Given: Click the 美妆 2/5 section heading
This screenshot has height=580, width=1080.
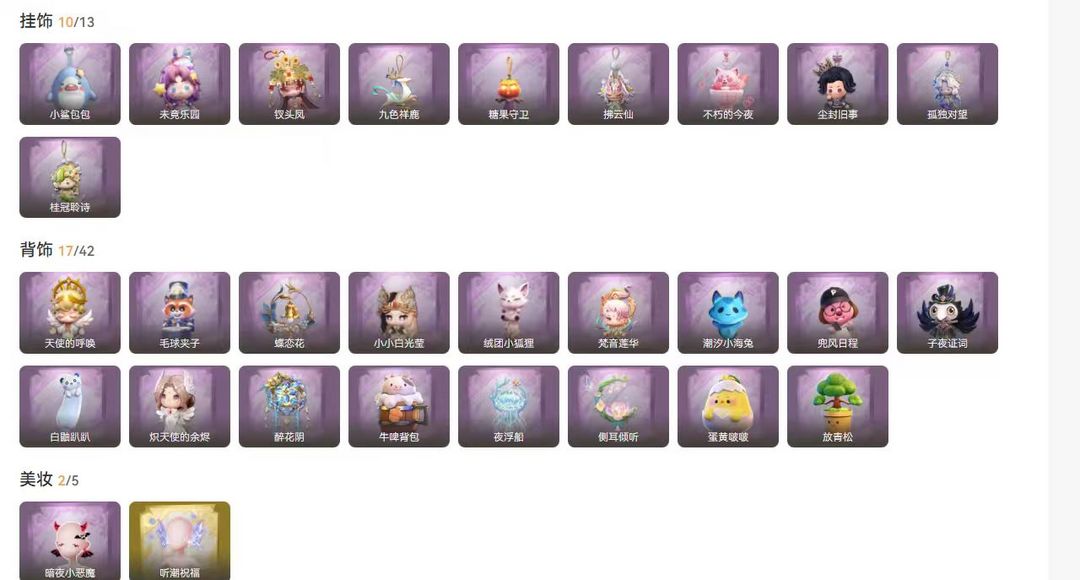Looking at the screenshot, I should tap(49, 479).
